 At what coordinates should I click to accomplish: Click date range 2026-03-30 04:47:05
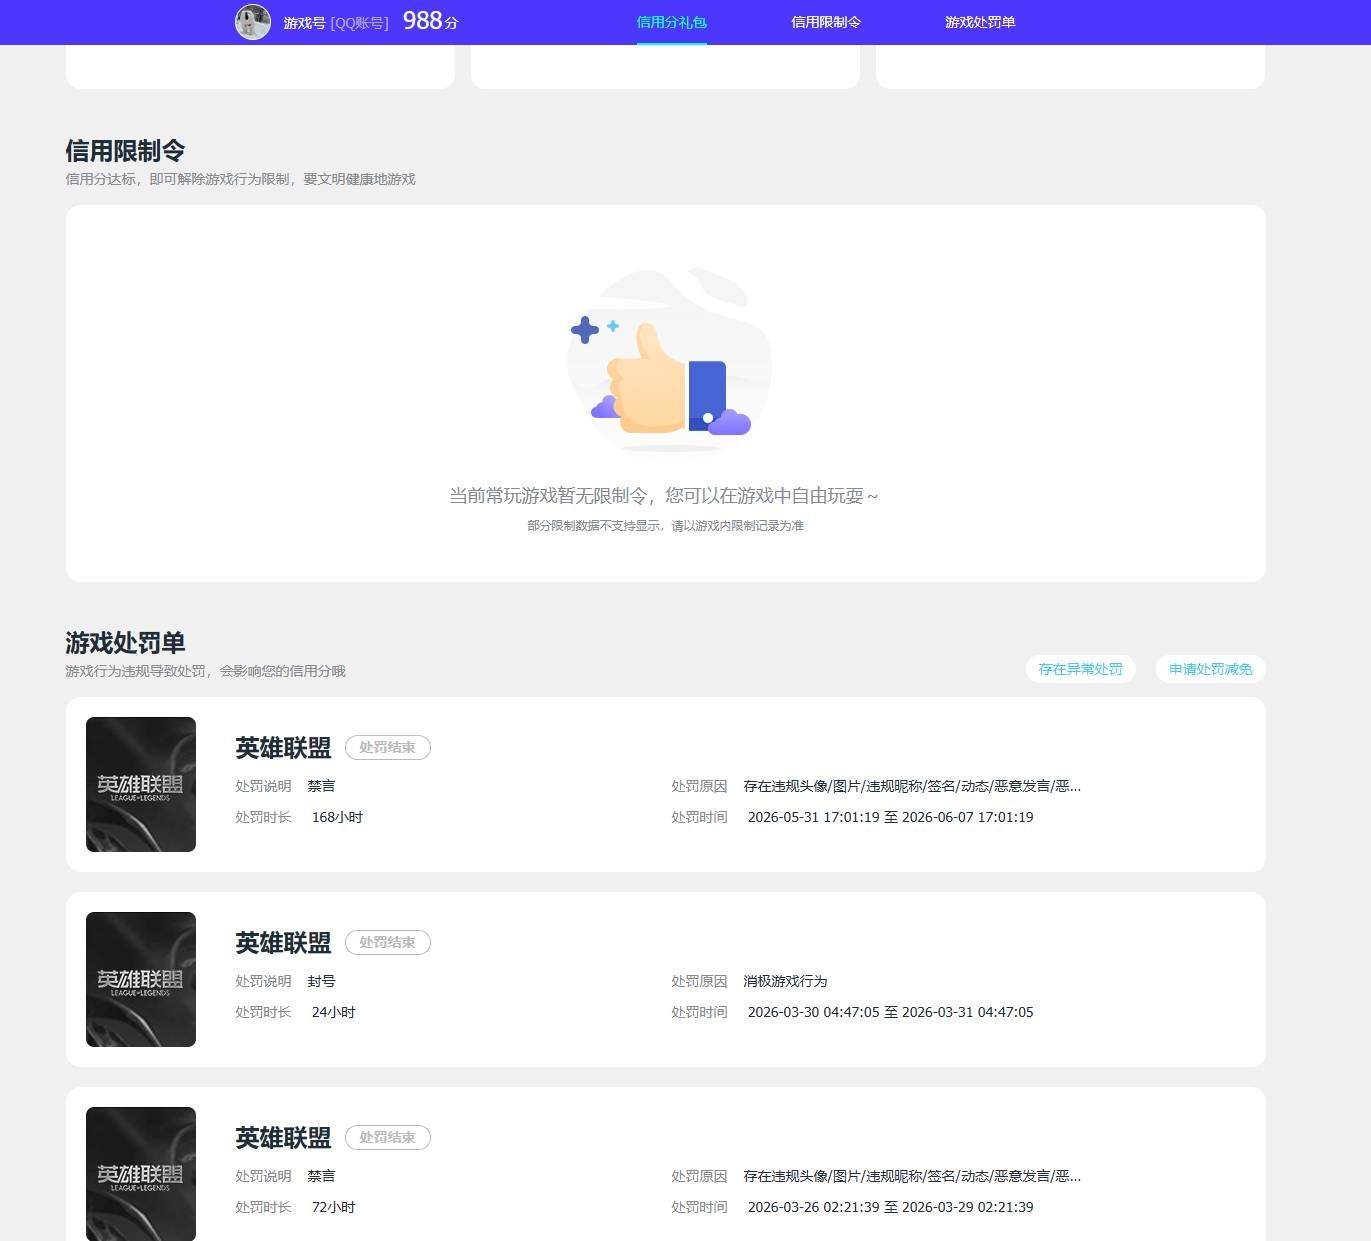890,1012
